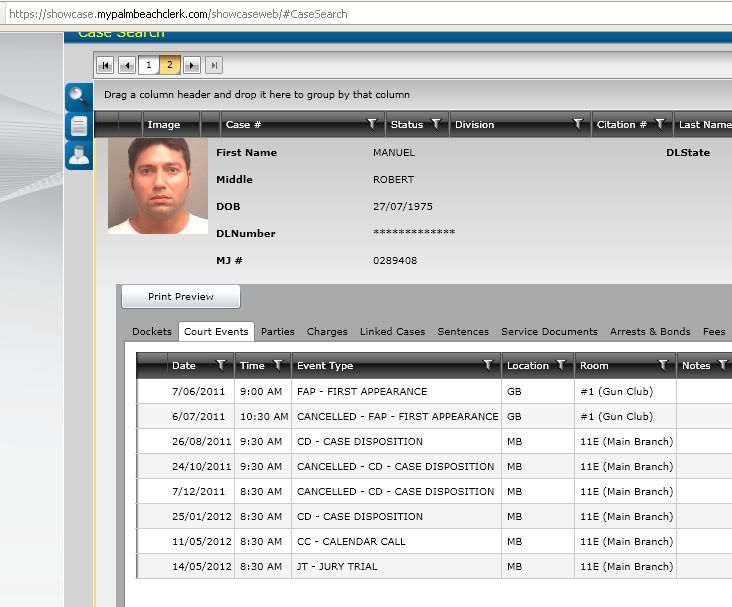Select page 1 in the pager
The image size is (732, 607).
148,65
